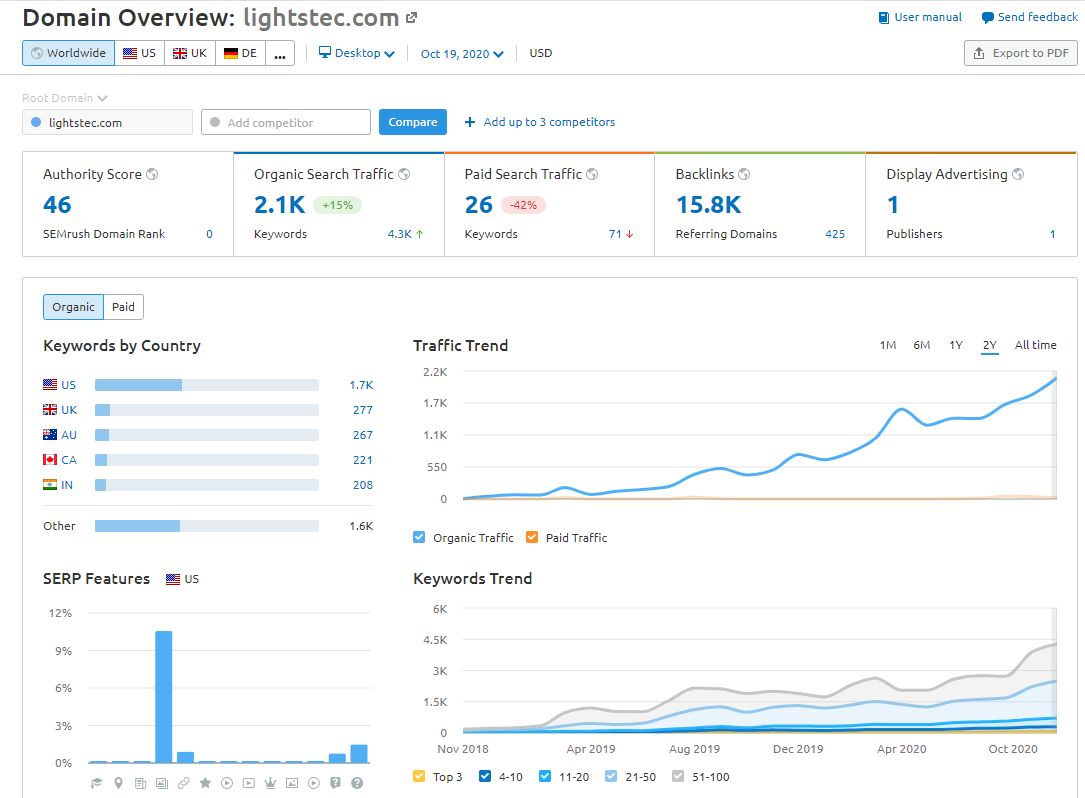This screenshot has width=1085, height=798.
Task: Click the 15.8K backlinks number
Action: (708, 205)
